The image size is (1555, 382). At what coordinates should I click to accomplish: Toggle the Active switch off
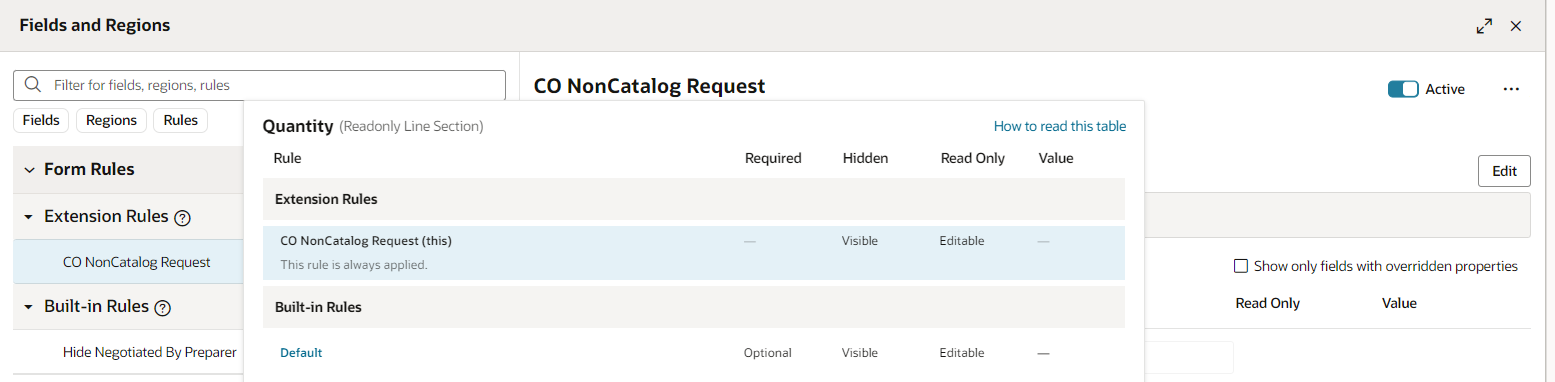pyautogui.click(x=1403, y=89)
